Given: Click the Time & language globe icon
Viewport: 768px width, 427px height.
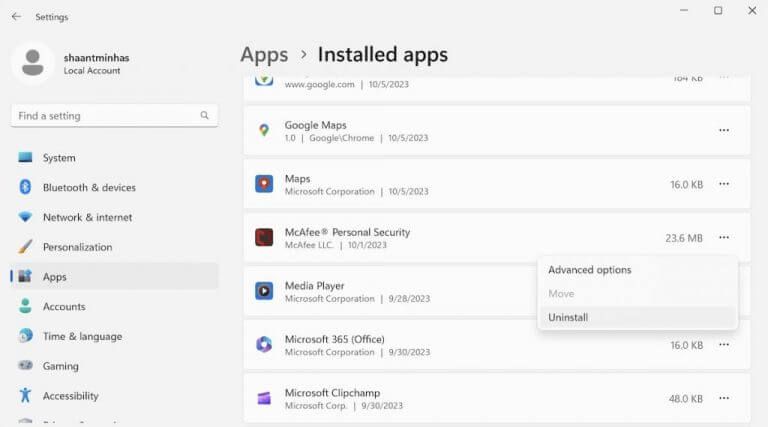Looking at the screenshot, I should point(25,336).
